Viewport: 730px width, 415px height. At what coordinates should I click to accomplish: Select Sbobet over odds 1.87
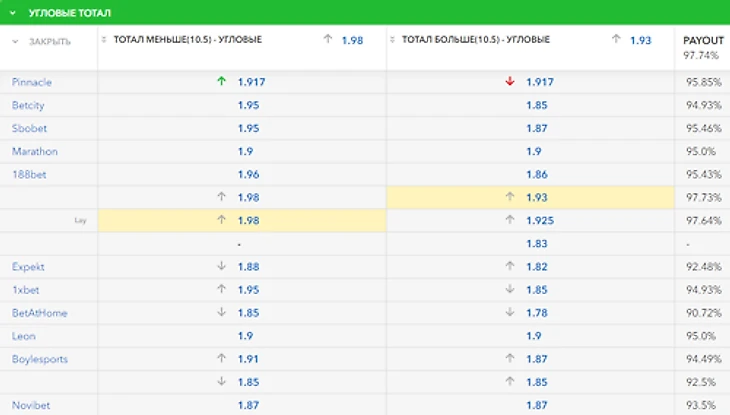537,128
